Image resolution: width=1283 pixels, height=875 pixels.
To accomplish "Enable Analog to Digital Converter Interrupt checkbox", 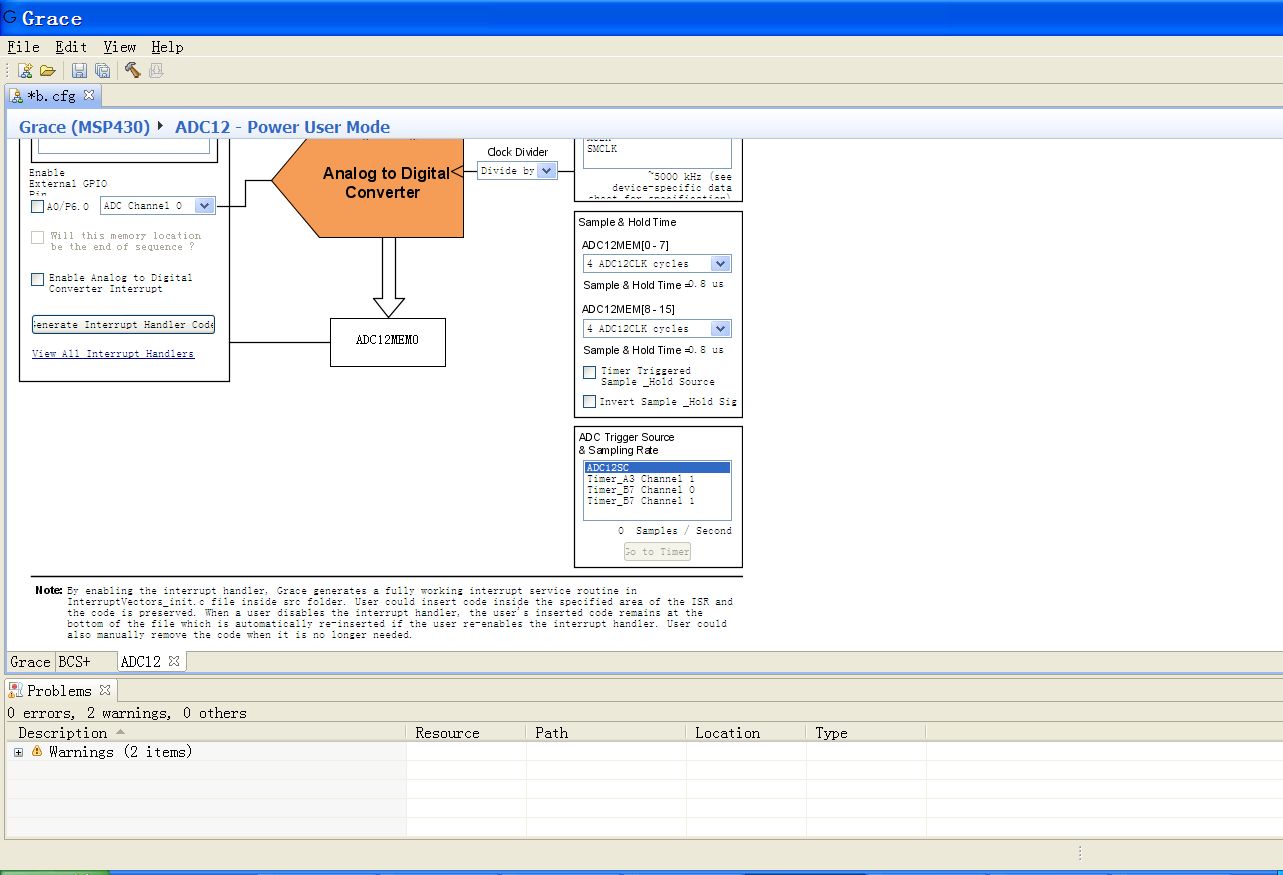I will [x=38, y=279].
